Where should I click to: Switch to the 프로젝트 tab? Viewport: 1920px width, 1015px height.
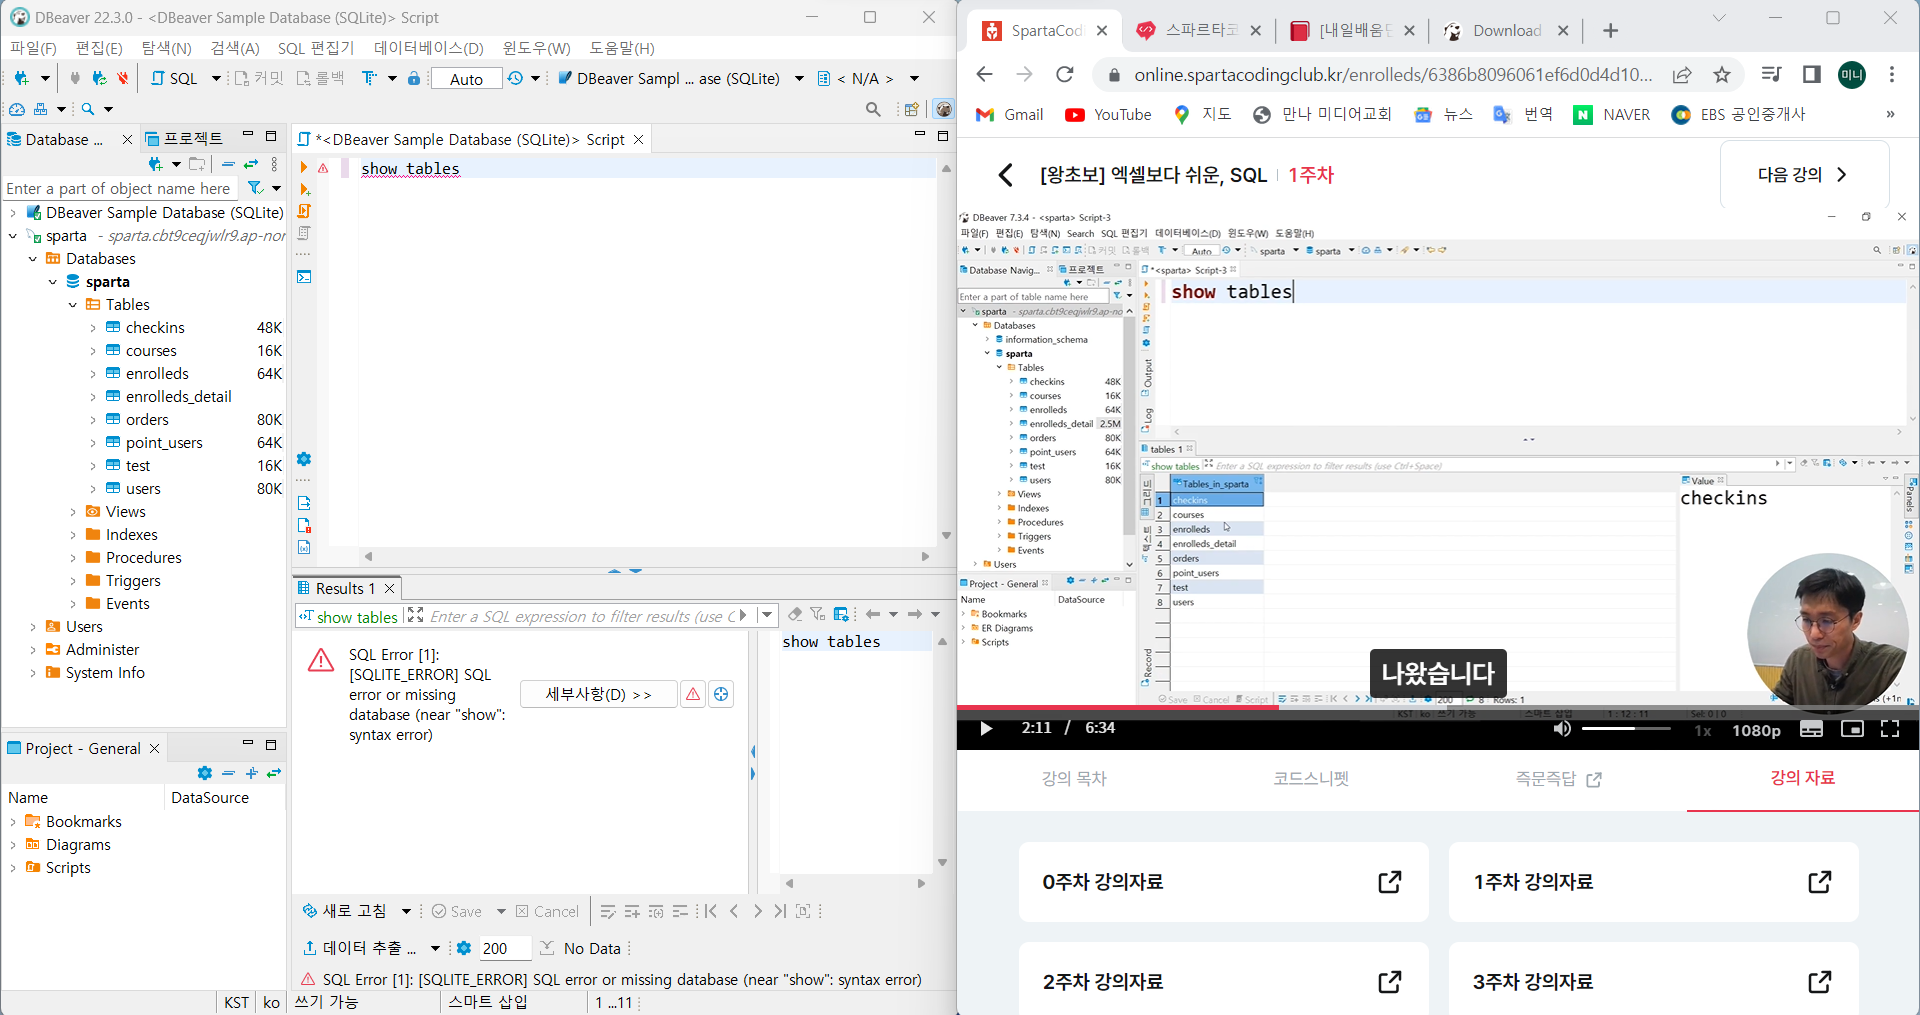click(x=185, y=139)
